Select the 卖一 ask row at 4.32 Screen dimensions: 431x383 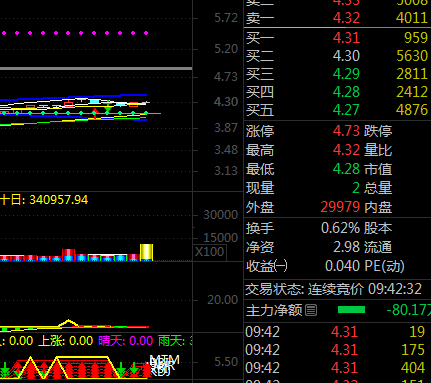pyautogui.click(x=337, y=18)
